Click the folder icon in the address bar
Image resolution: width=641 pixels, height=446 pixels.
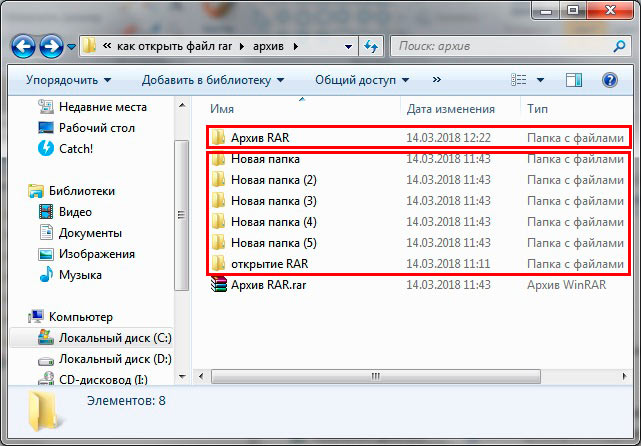tap(89, 46)
